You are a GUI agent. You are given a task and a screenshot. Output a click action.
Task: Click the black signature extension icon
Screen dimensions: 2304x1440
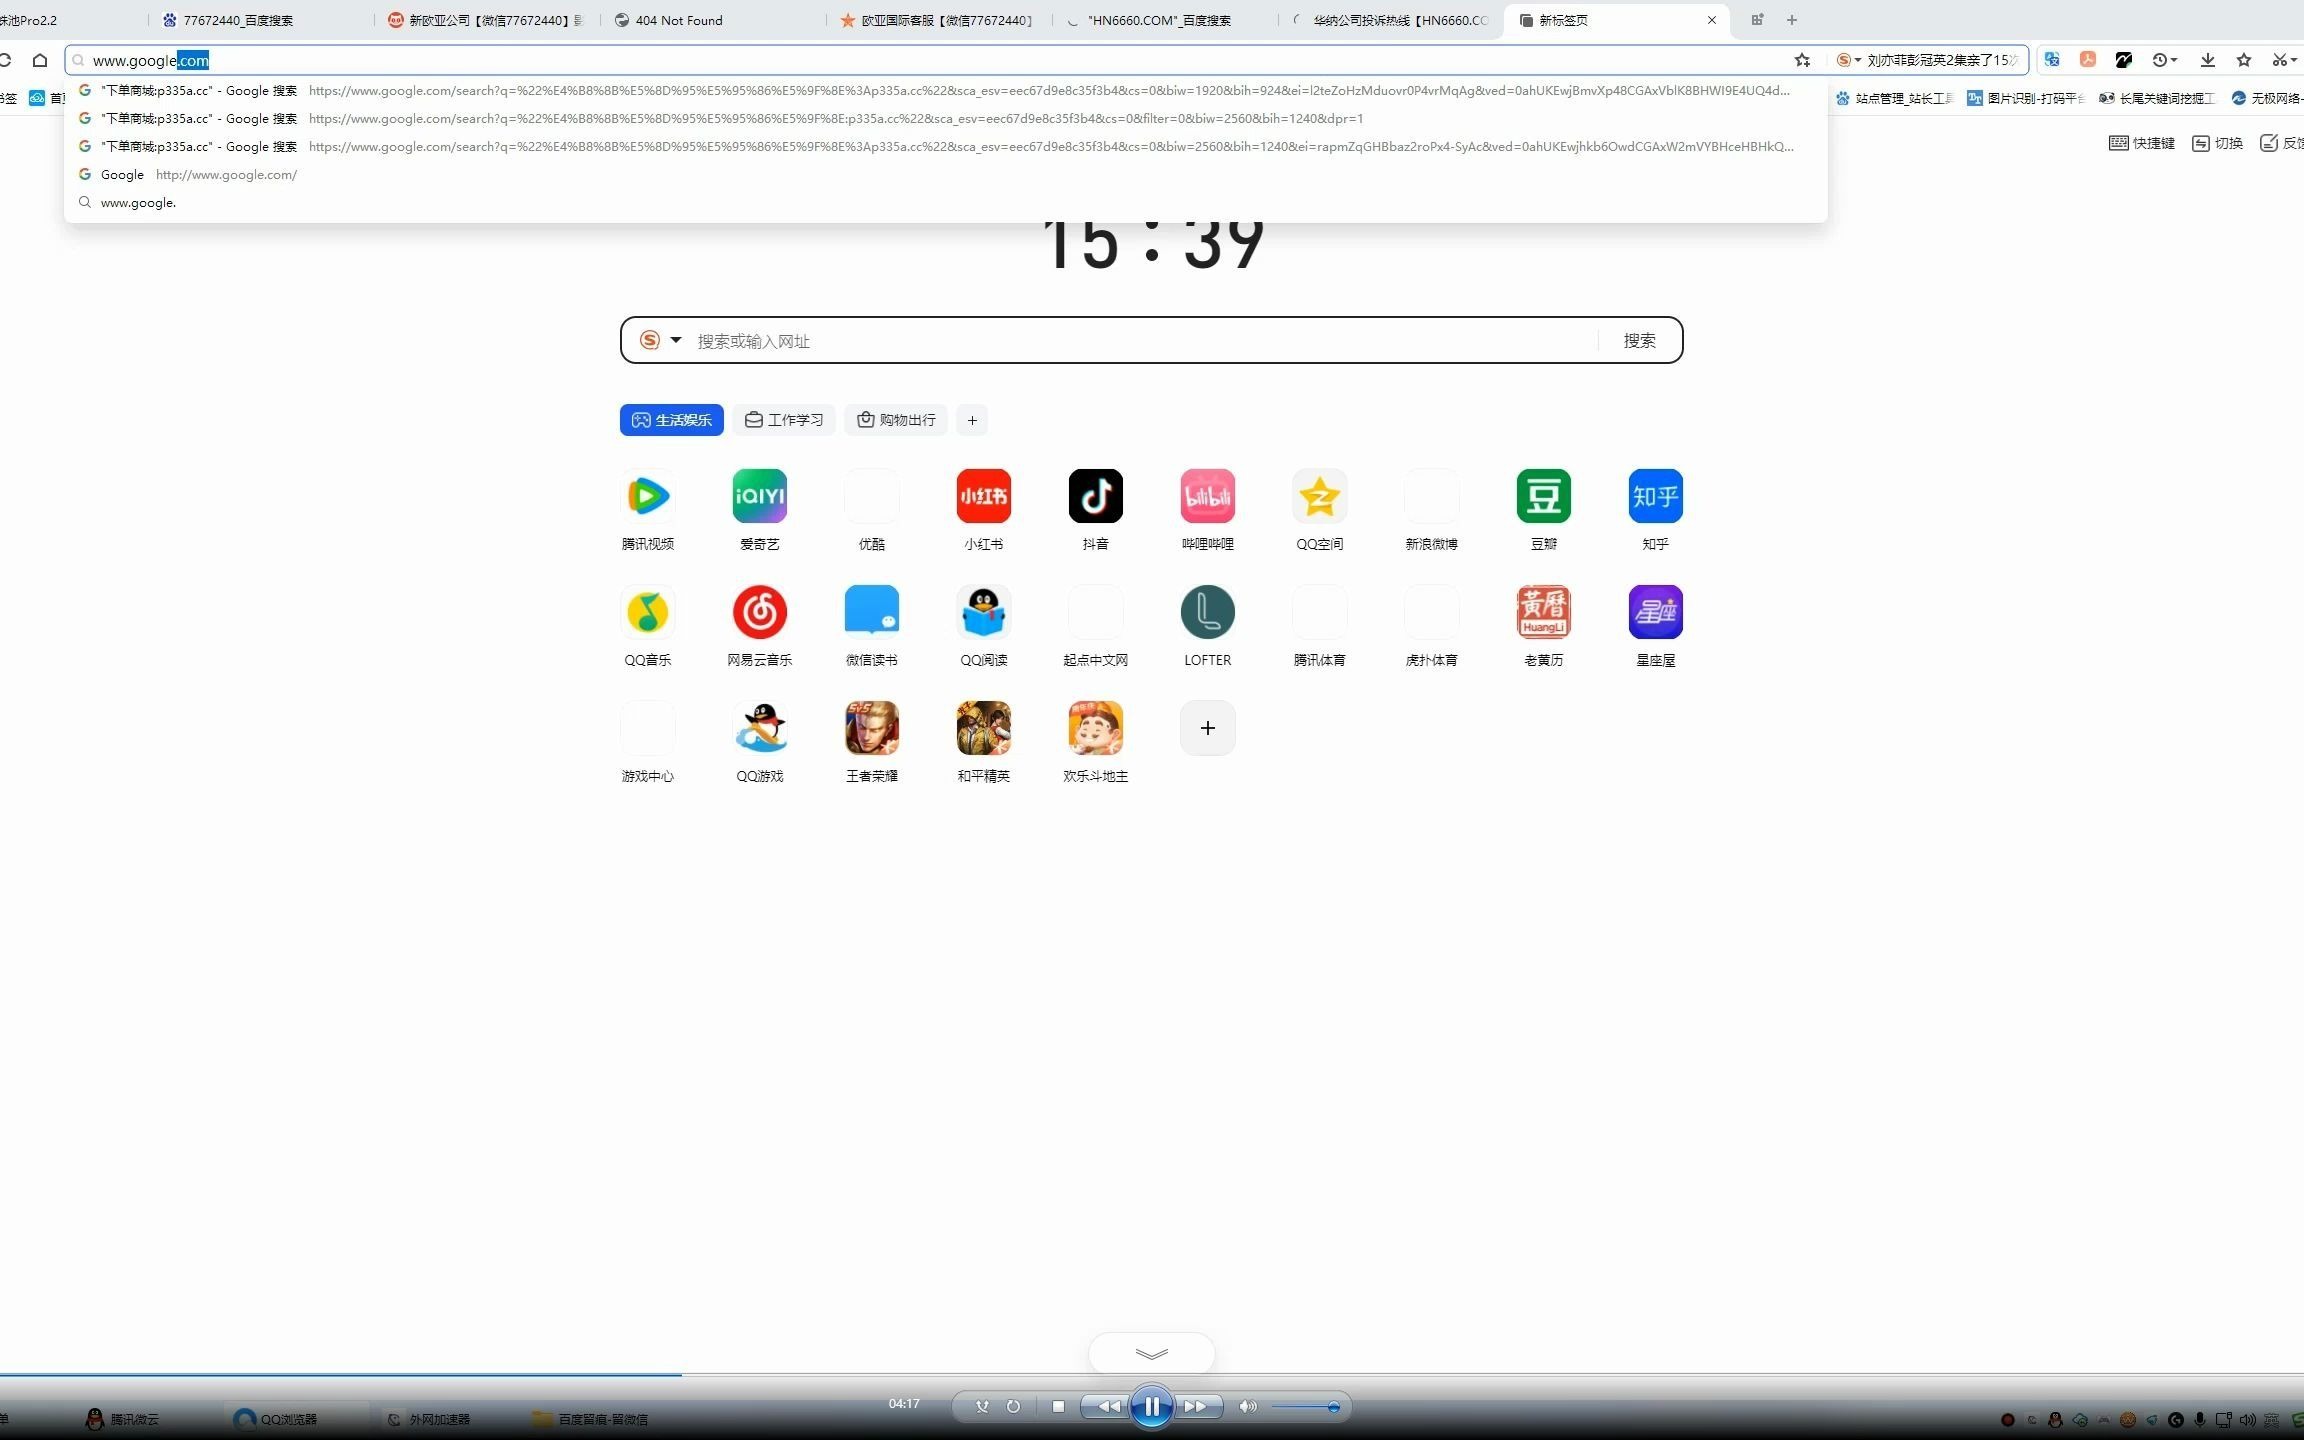coord(2124,60)
